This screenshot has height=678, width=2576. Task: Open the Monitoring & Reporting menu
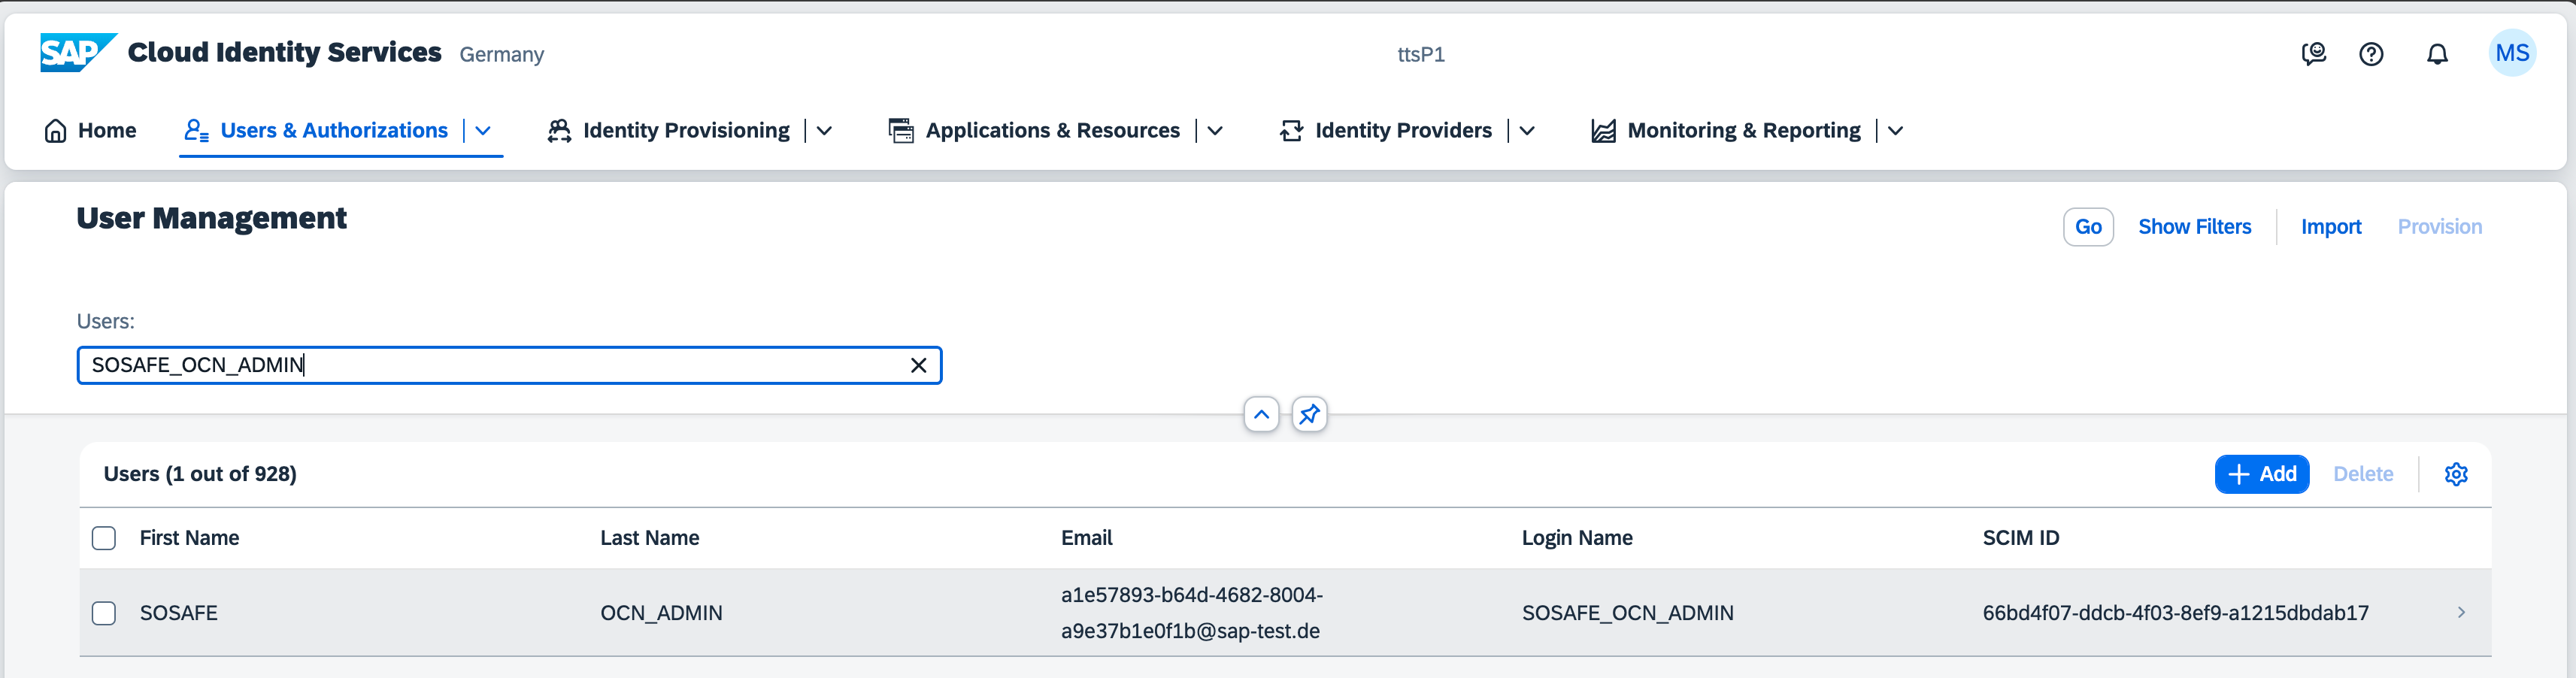[x=1743, y=131]
